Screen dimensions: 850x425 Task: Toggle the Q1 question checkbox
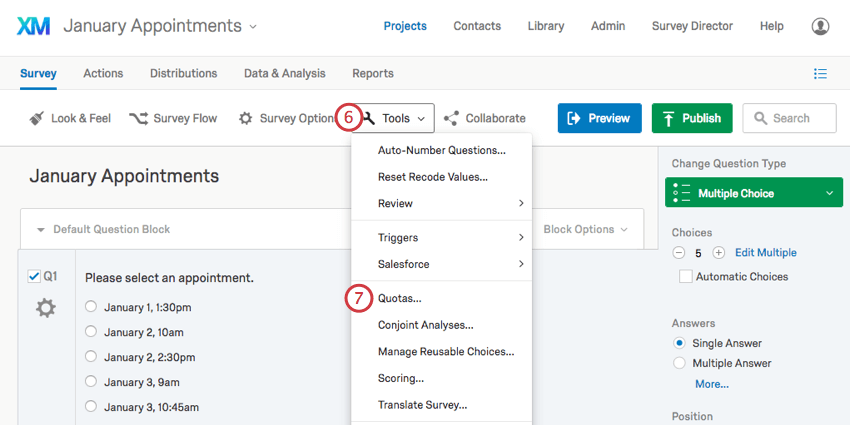tap(34, 276)
